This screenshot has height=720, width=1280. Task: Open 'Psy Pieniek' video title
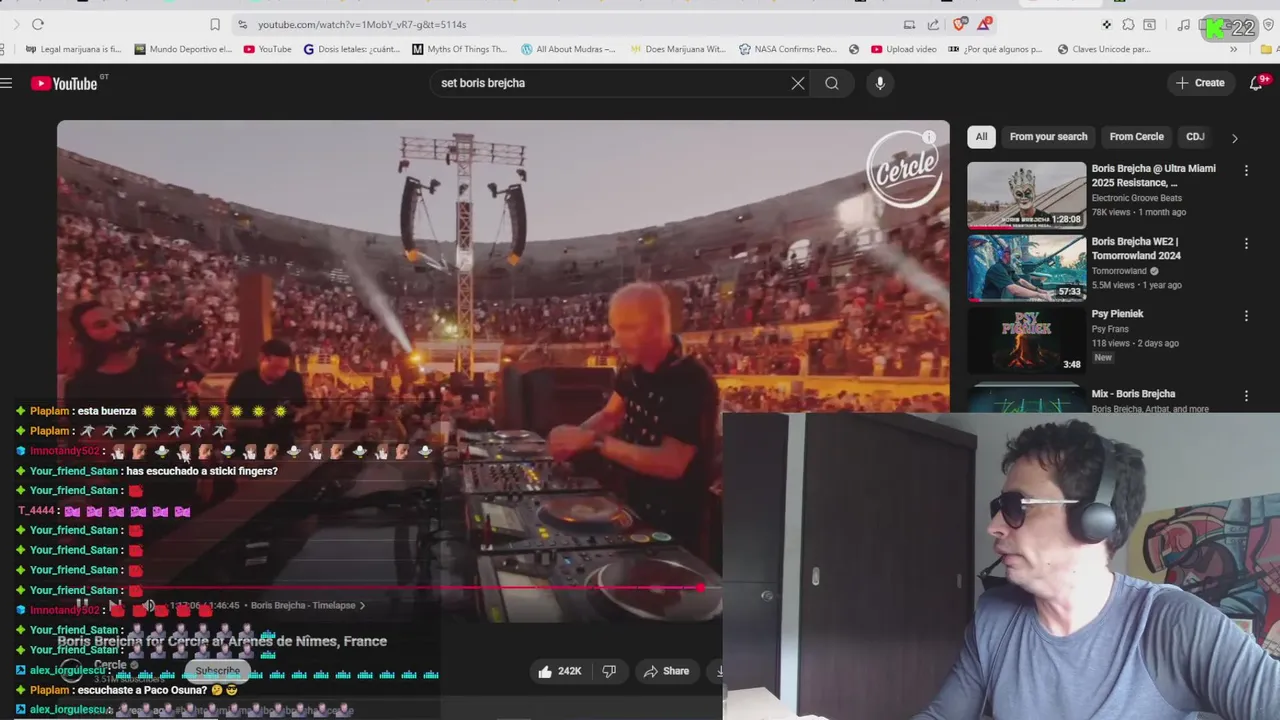tap(1117, 314)
